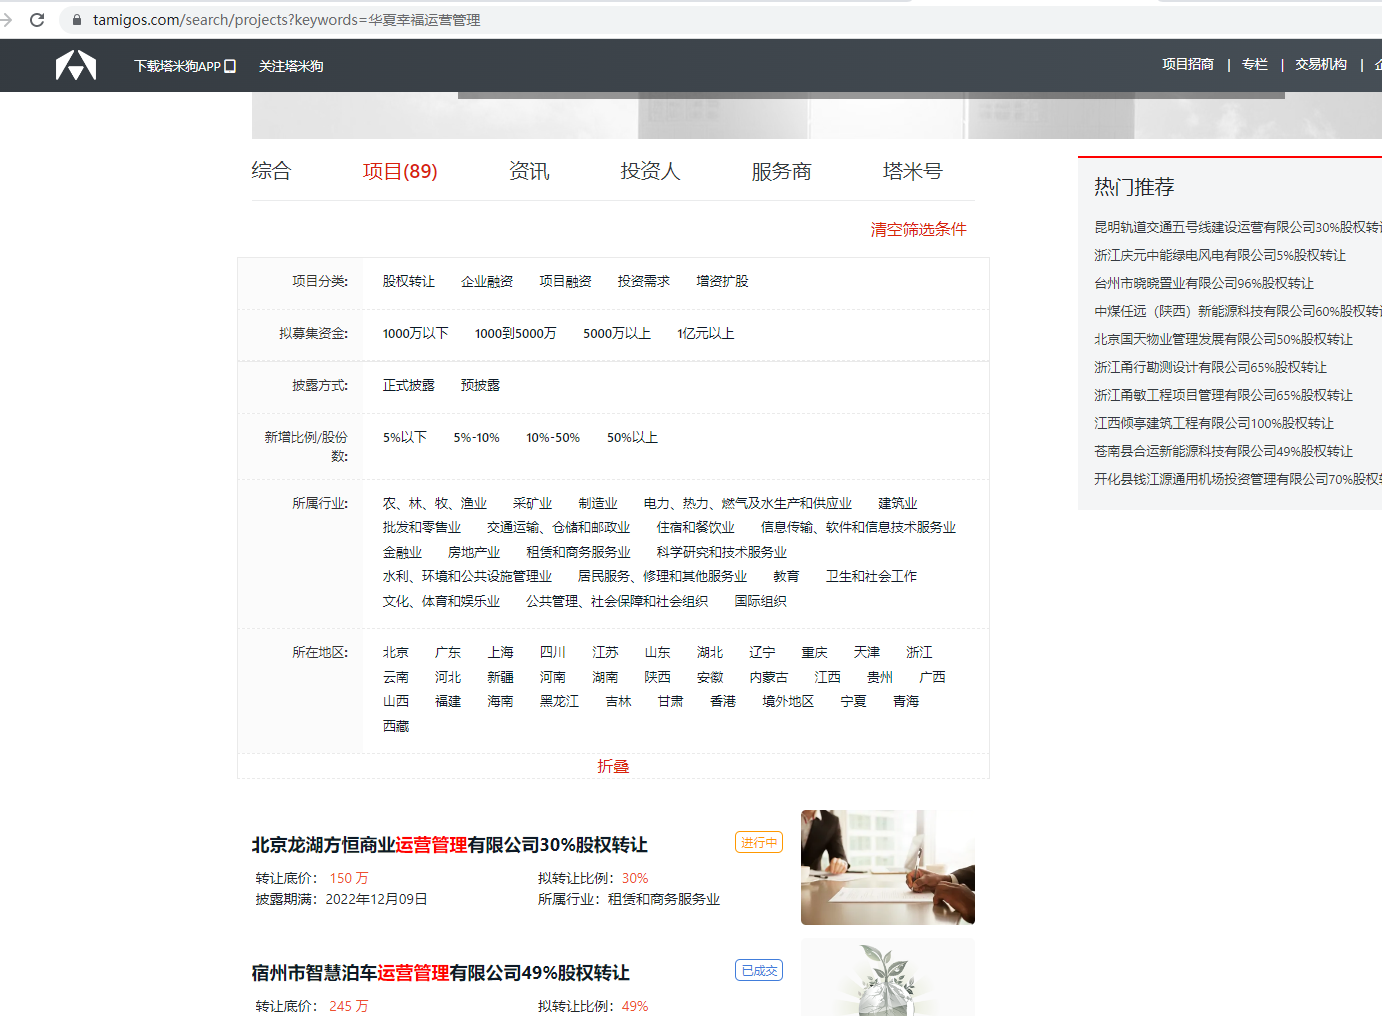This screenshot has width=1382, height=1016.
Task: Select funding range 1000到5000万
Action: pos(516,333)
